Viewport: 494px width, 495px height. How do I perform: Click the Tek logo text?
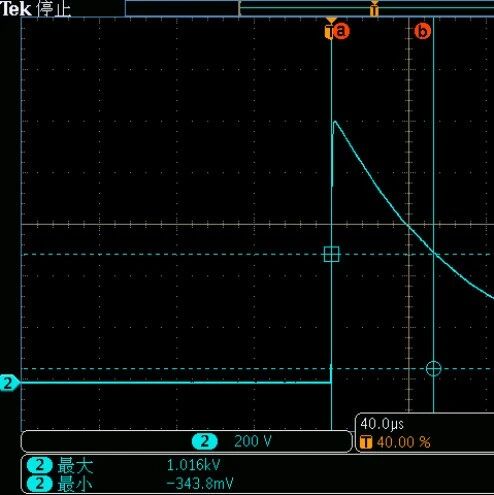point(16,9)
